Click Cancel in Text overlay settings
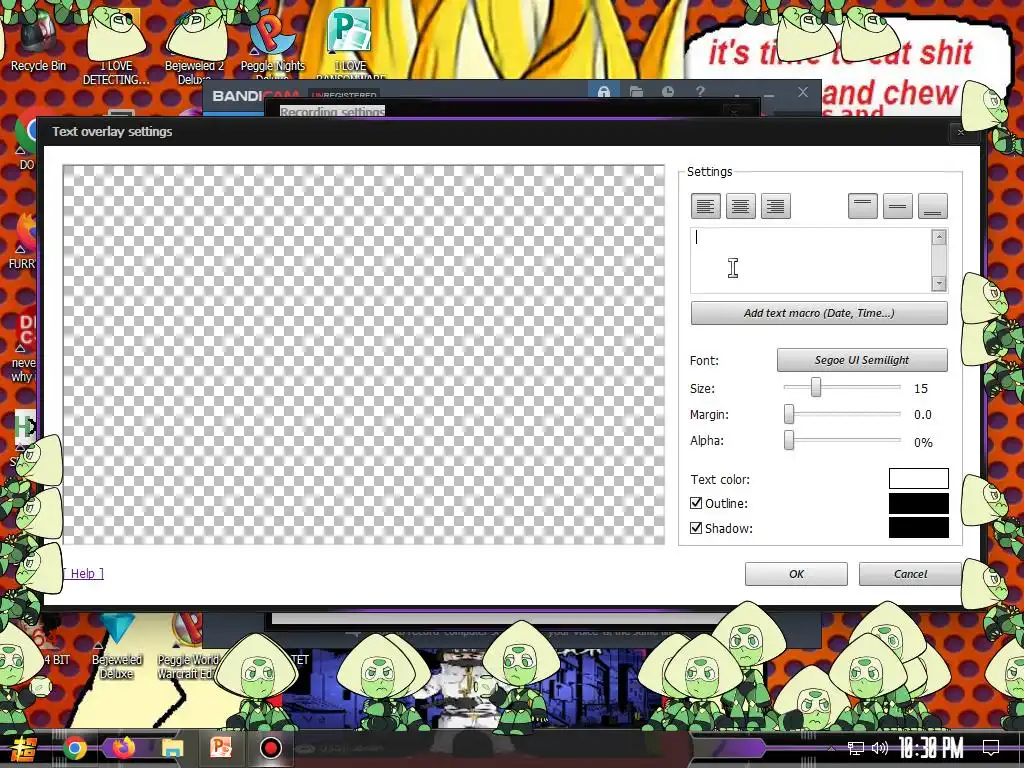This screenshot has width=1024, height=768. (x=910, y=574)
